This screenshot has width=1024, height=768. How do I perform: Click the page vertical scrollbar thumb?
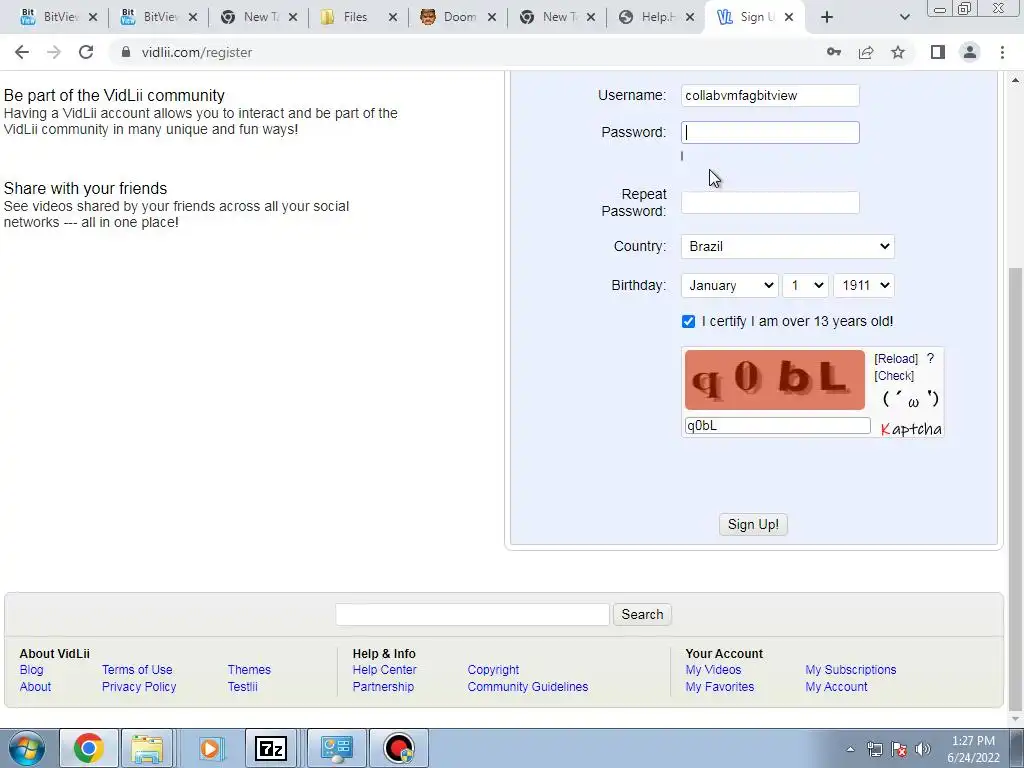pos(1016,488)
